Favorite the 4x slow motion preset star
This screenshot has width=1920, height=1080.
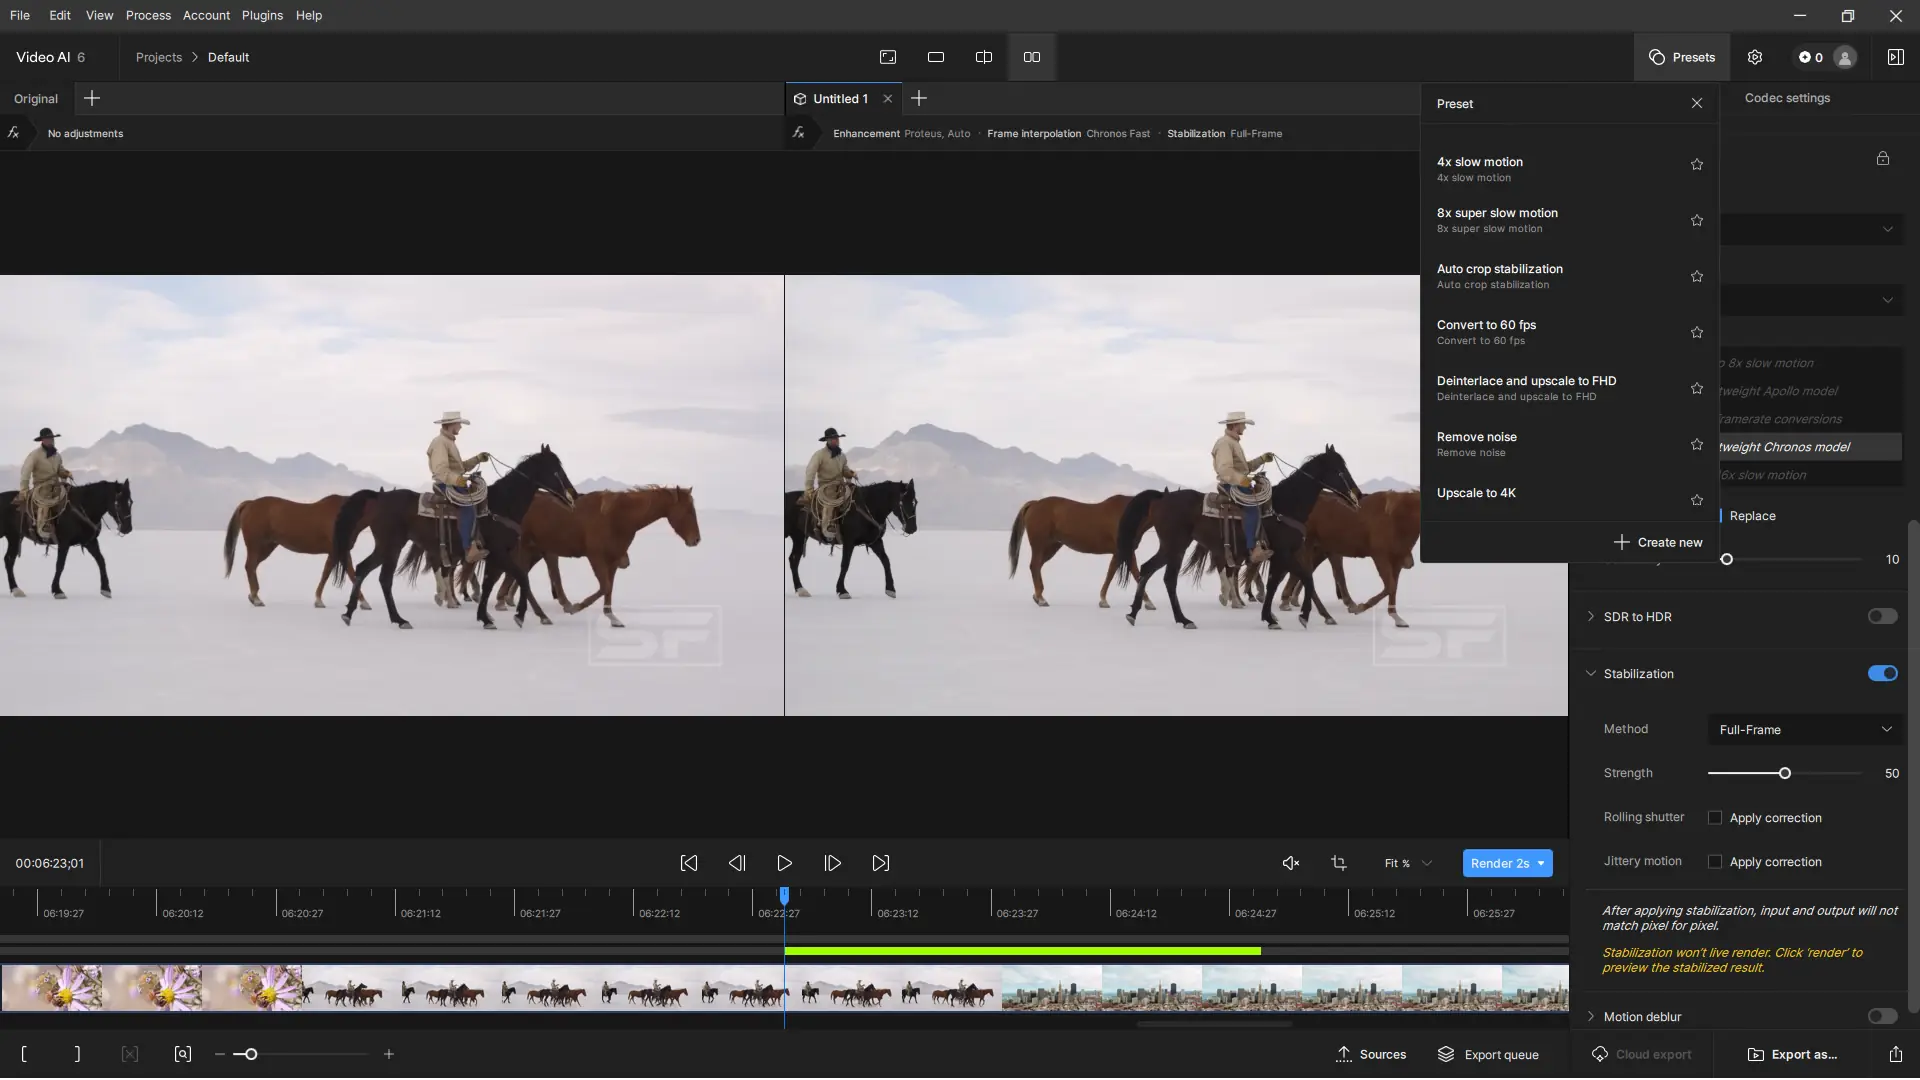pyautogui.click(x=1696, y=165)
